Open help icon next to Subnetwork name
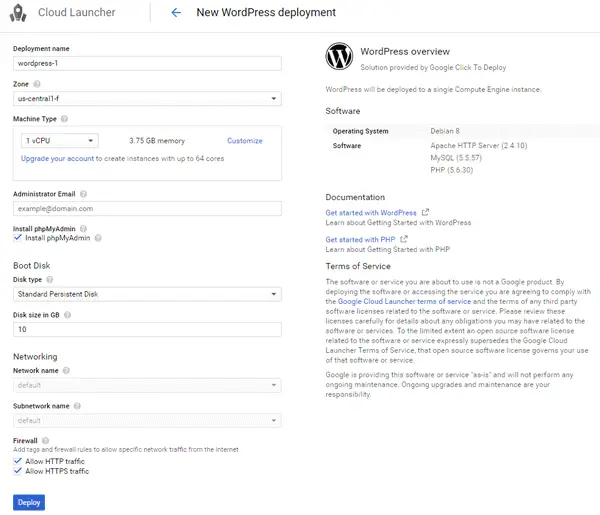Image resolution: width=600 pixels, height=515 pixels. 77,406
